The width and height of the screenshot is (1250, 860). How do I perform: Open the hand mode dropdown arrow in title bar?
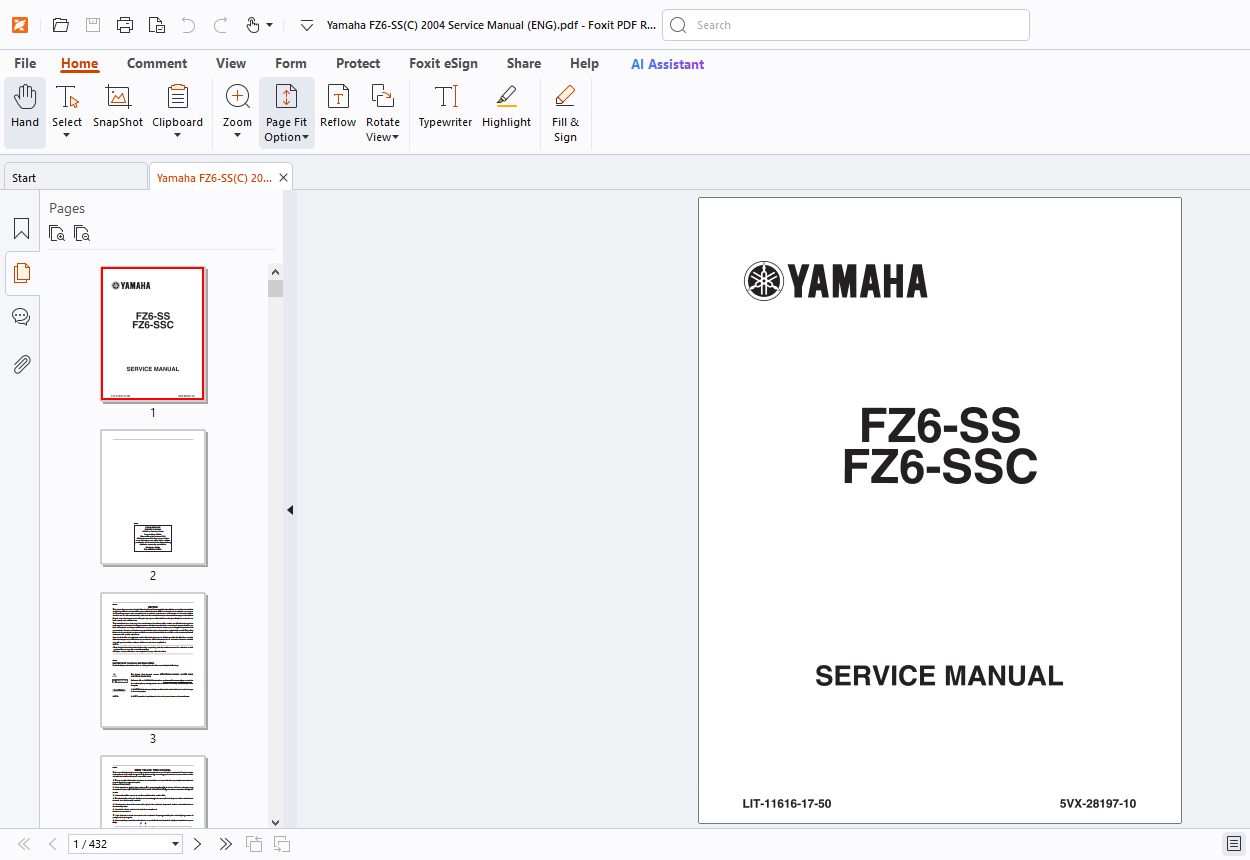click(x=269, y=25)
